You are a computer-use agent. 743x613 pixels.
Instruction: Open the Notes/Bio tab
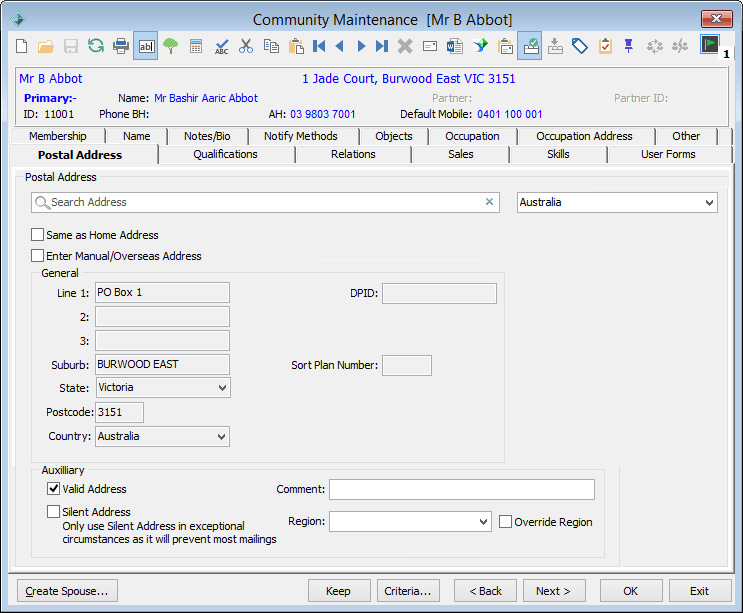click(207, 136)
